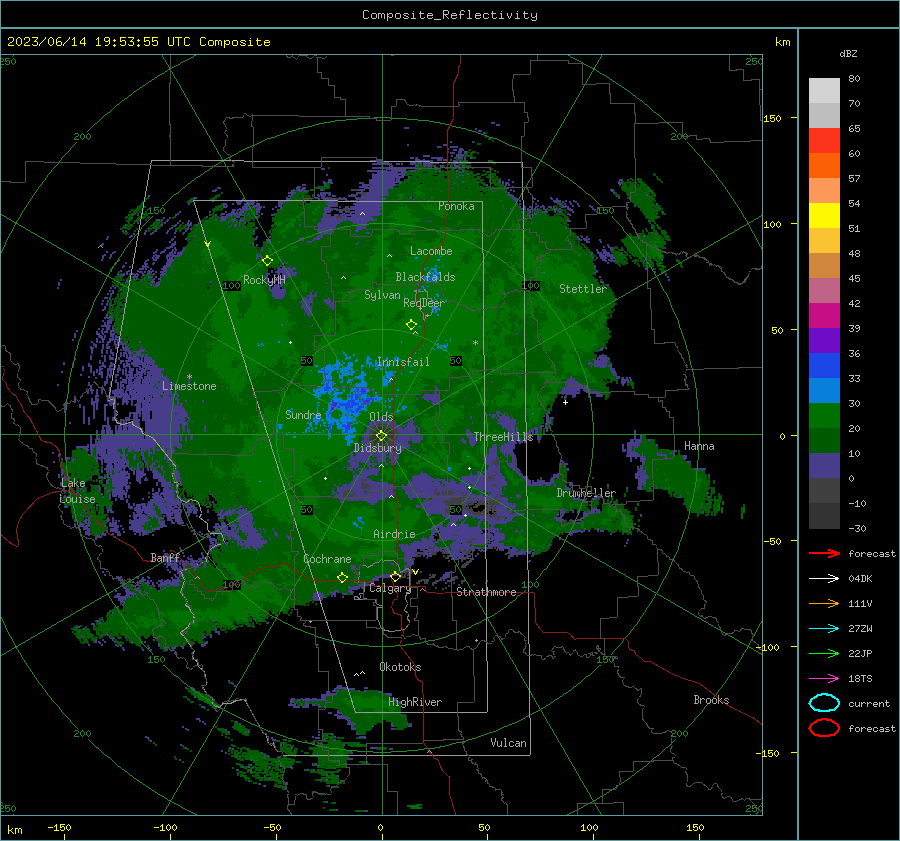Click the yellow V marker northwest of RockyMH
The height and width of the screenshot is (841, 900).
(208, 245)
